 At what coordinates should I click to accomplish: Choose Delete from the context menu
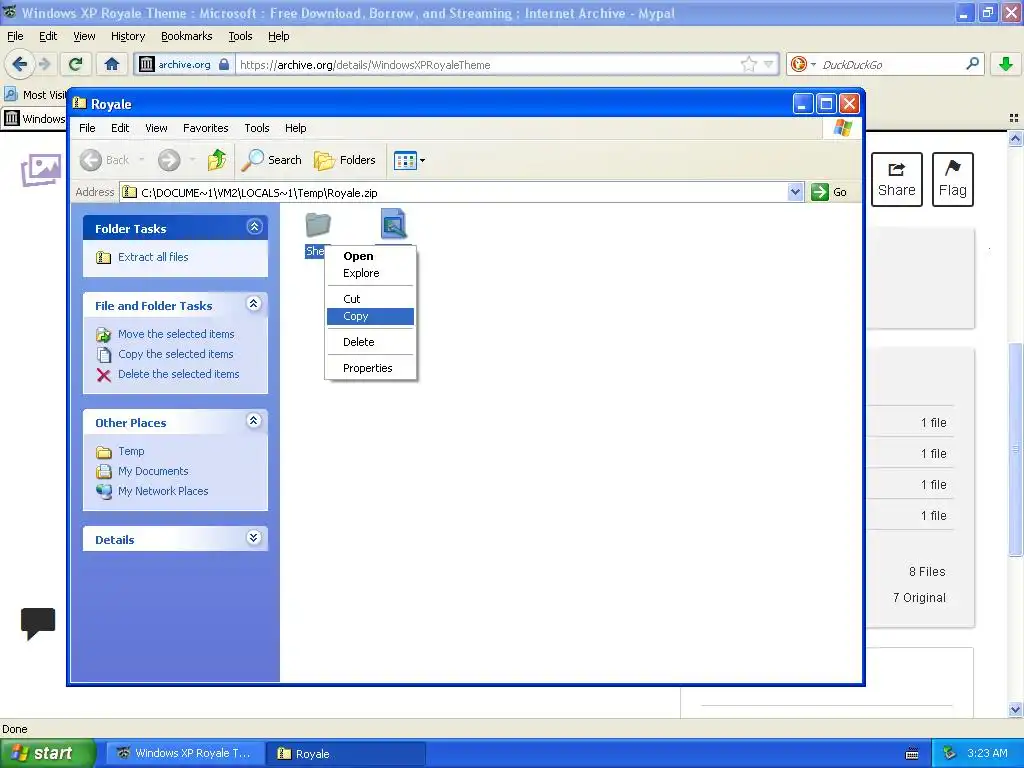[x=370, y=342]
